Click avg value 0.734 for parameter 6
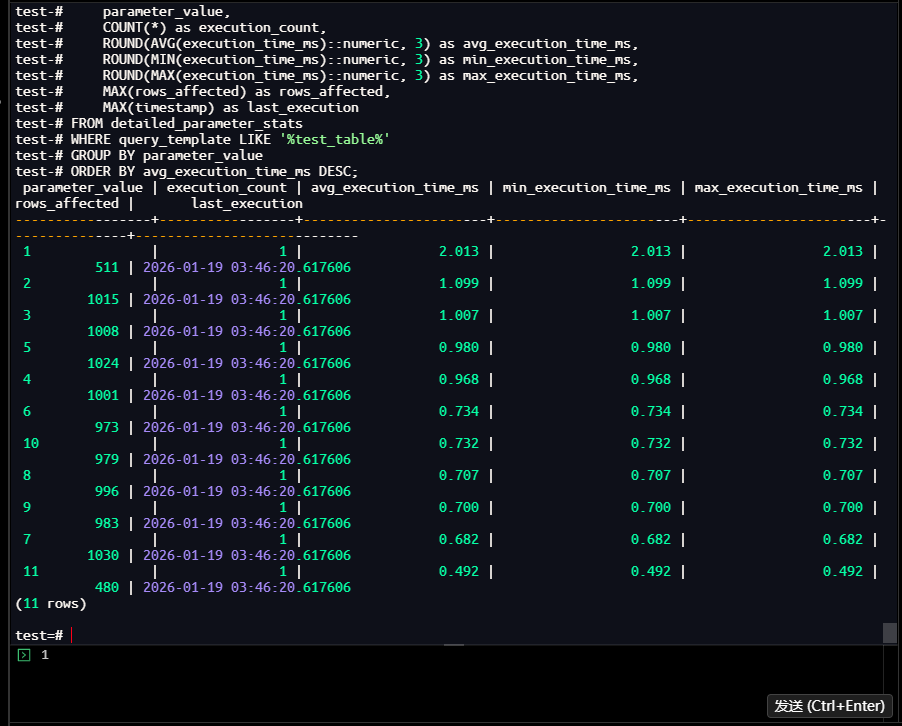Image resolution: width=902 pixels, height=726 pixels. click(458, 411)
